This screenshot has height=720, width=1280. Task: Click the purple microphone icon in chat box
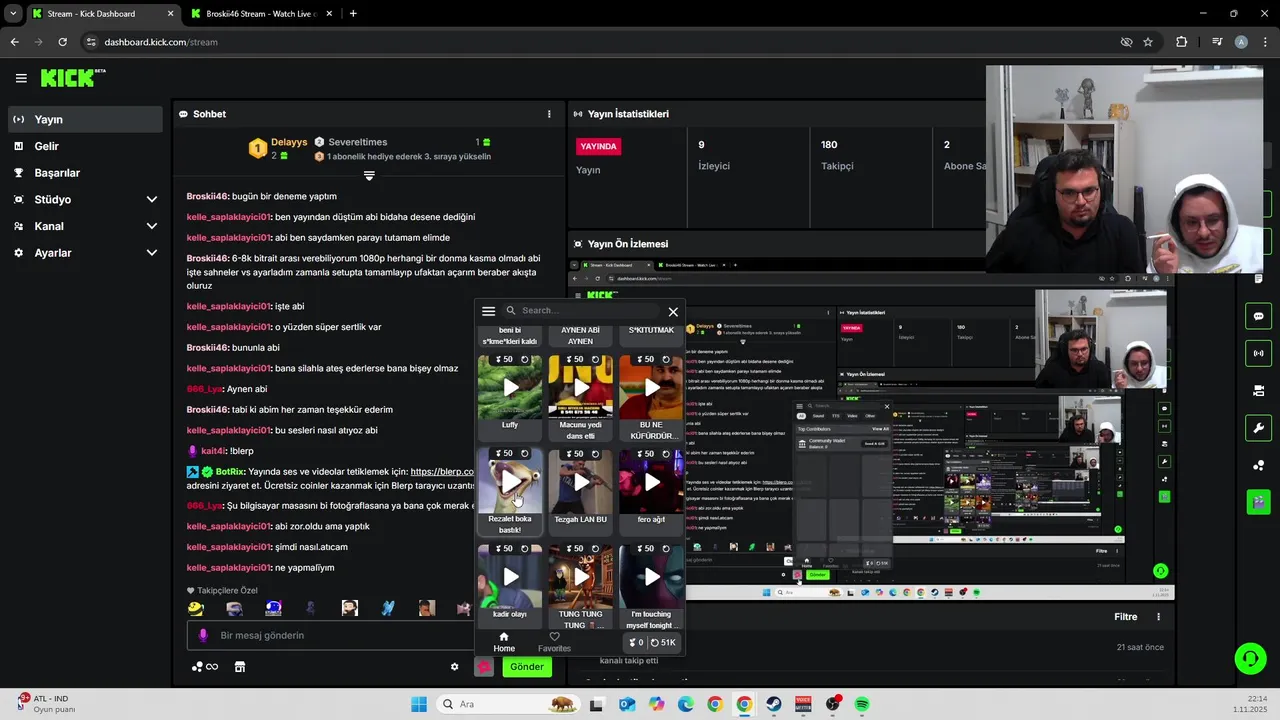(x=203, y=635)
